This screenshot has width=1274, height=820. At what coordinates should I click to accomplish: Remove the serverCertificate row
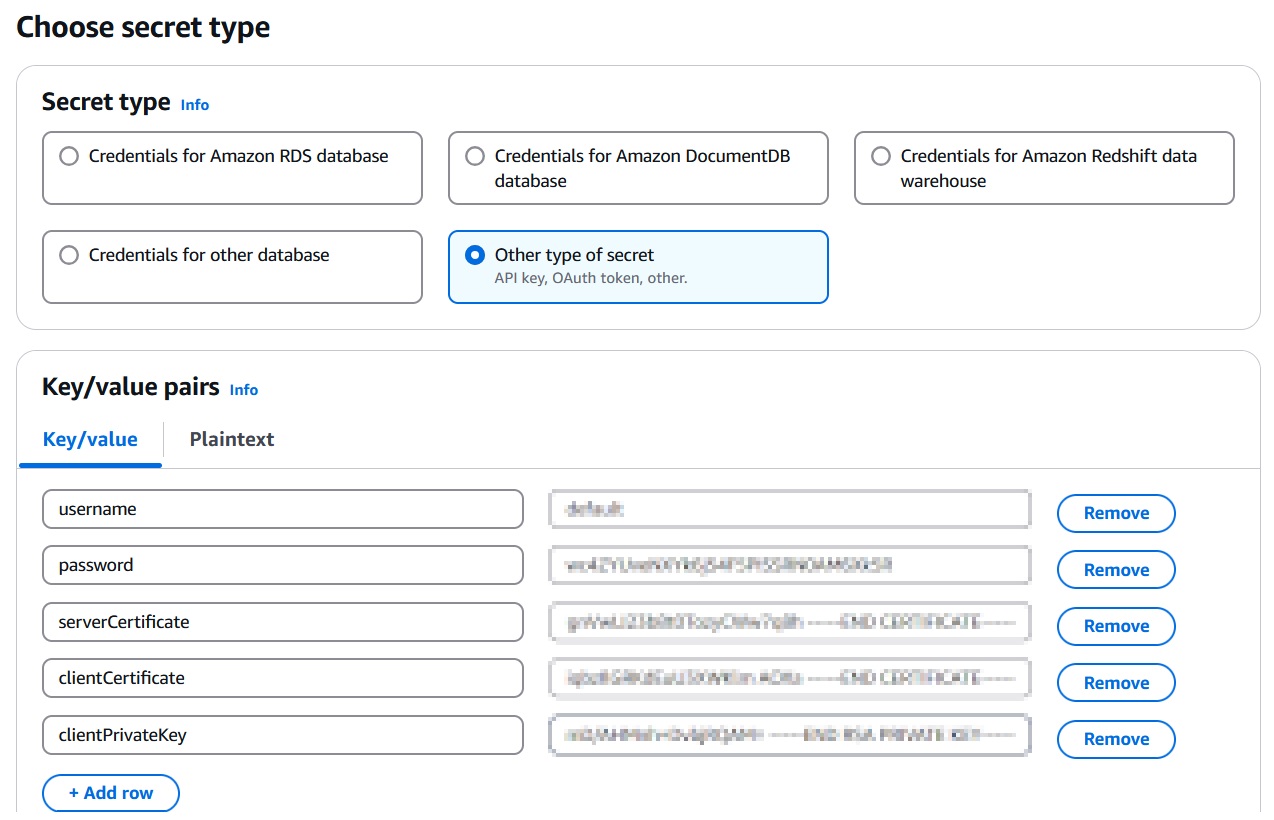click(1115, 626)
